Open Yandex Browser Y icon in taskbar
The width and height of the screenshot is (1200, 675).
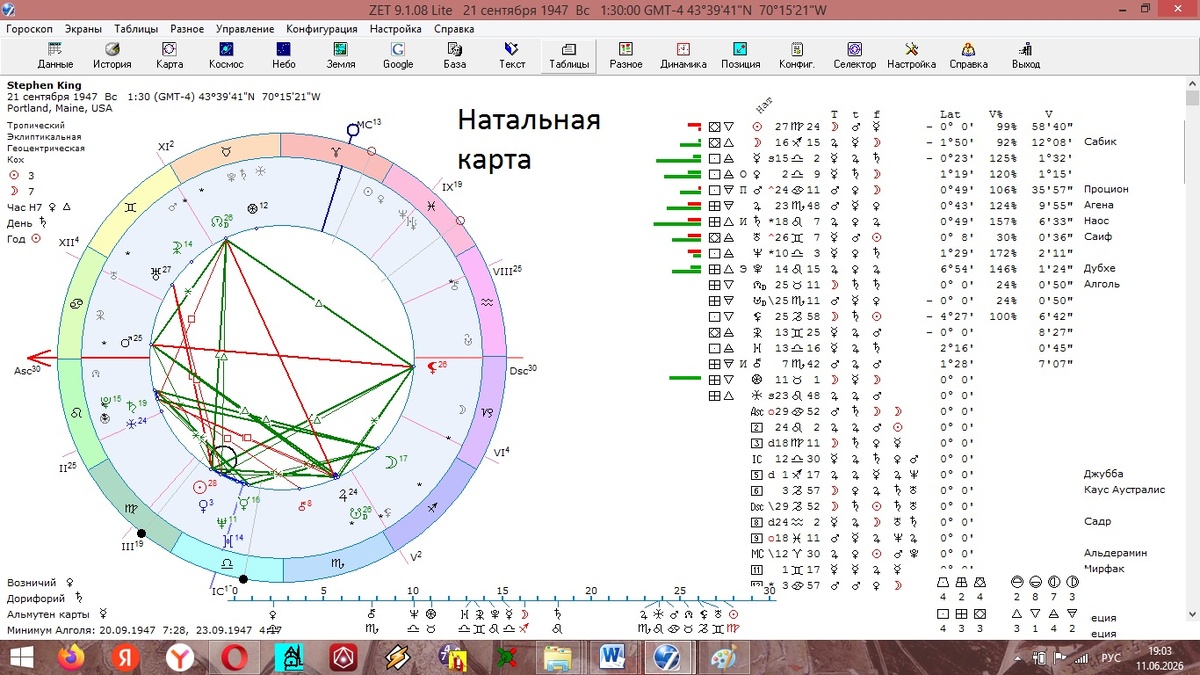coord(181,658)
